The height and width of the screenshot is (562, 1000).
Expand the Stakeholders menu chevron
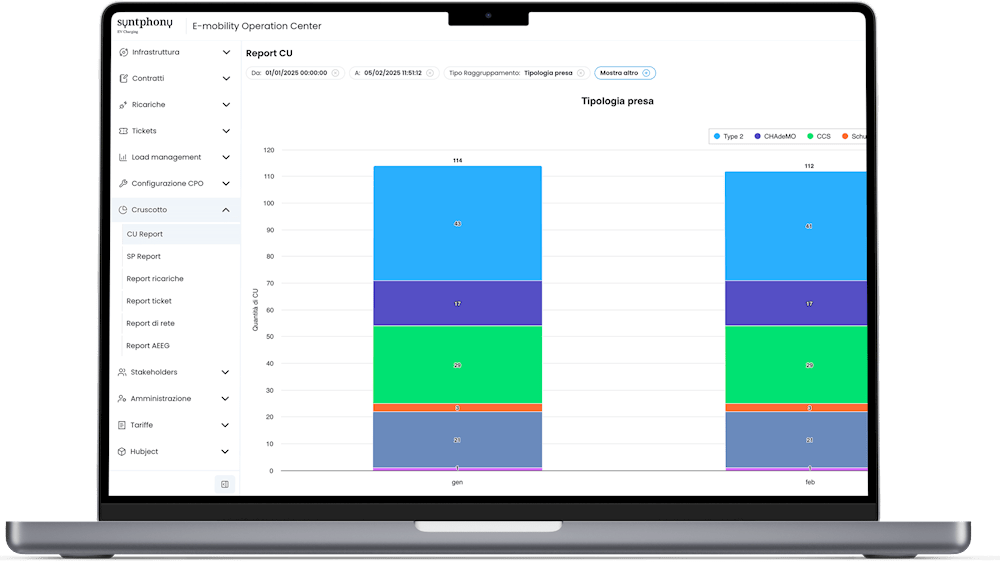click(226, 372)
